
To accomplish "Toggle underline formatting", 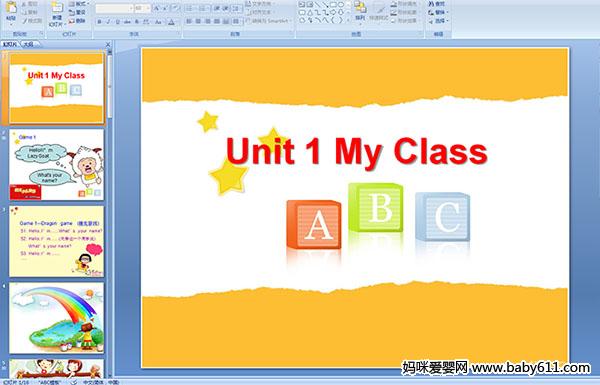I will (118, 22).
